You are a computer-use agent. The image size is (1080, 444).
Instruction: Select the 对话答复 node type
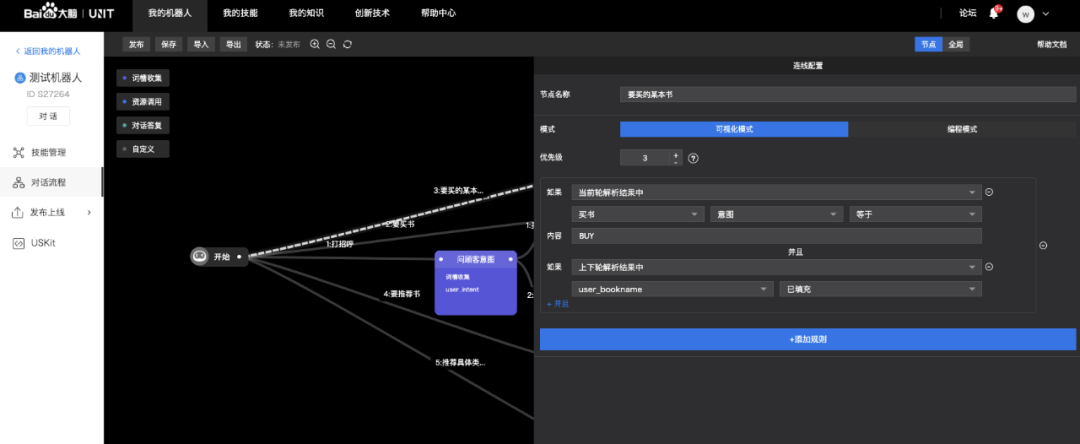[143, 125]
